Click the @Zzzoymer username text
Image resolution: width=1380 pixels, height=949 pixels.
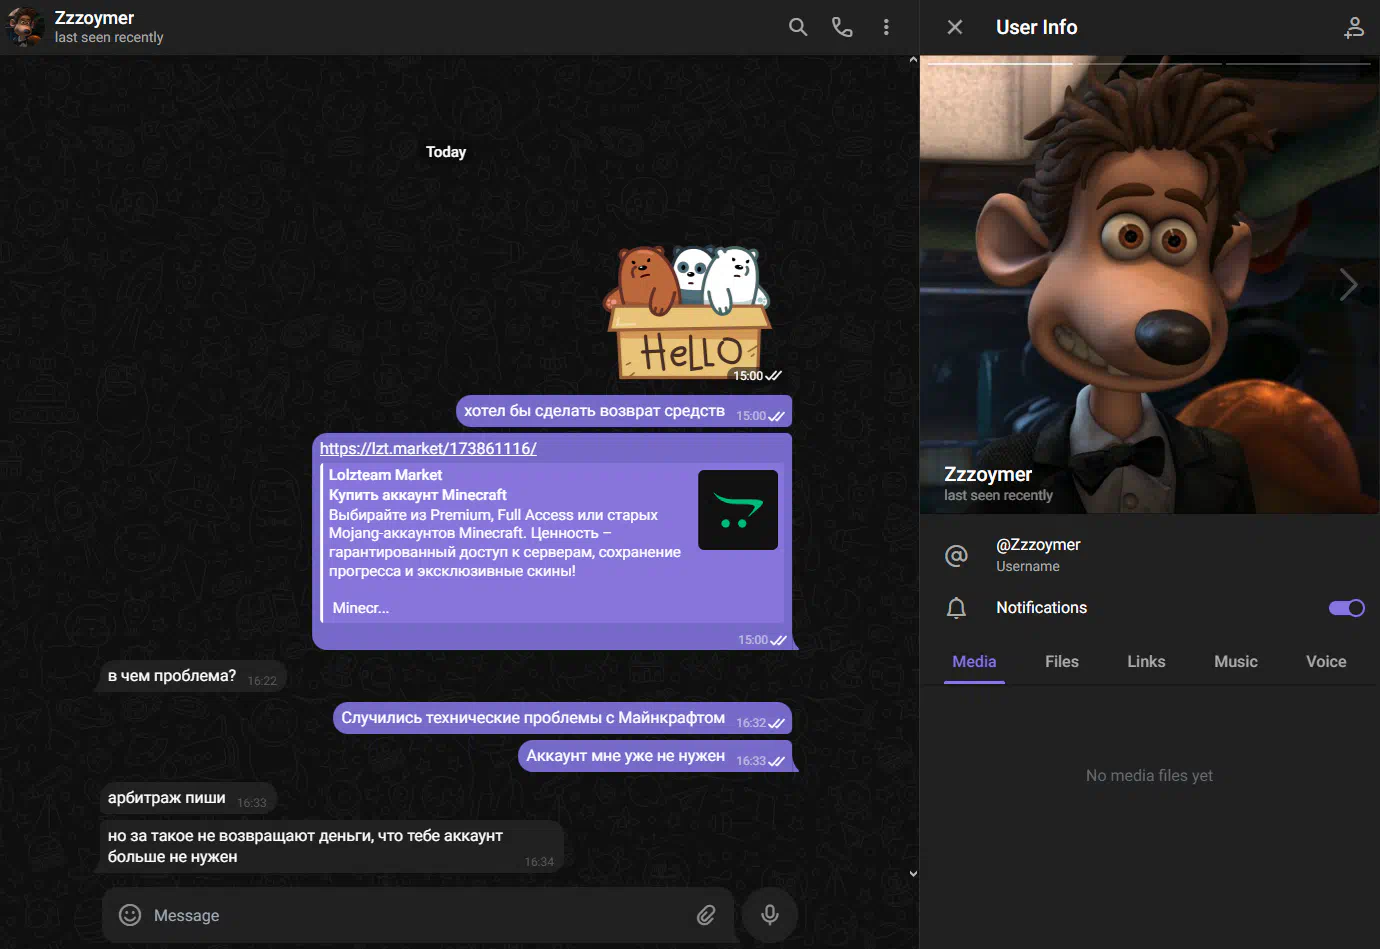point(1038,545)
